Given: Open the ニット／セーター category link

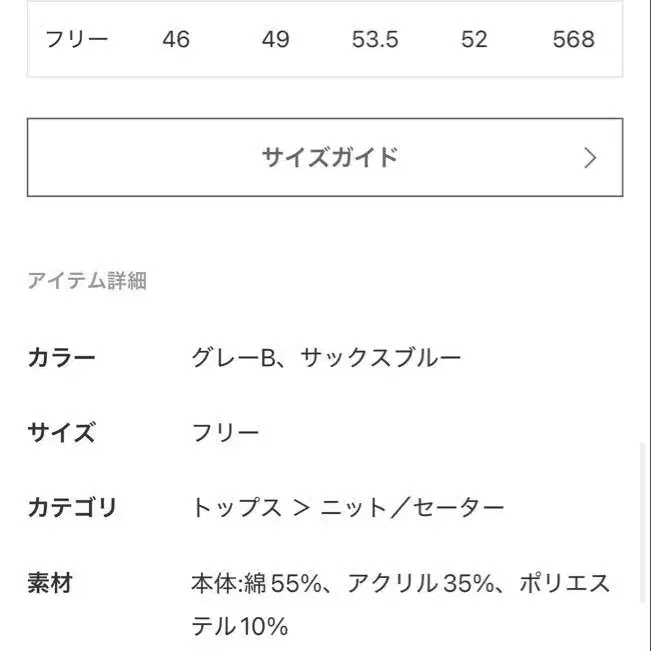Looking at the screenshot, I should (412, 508).
